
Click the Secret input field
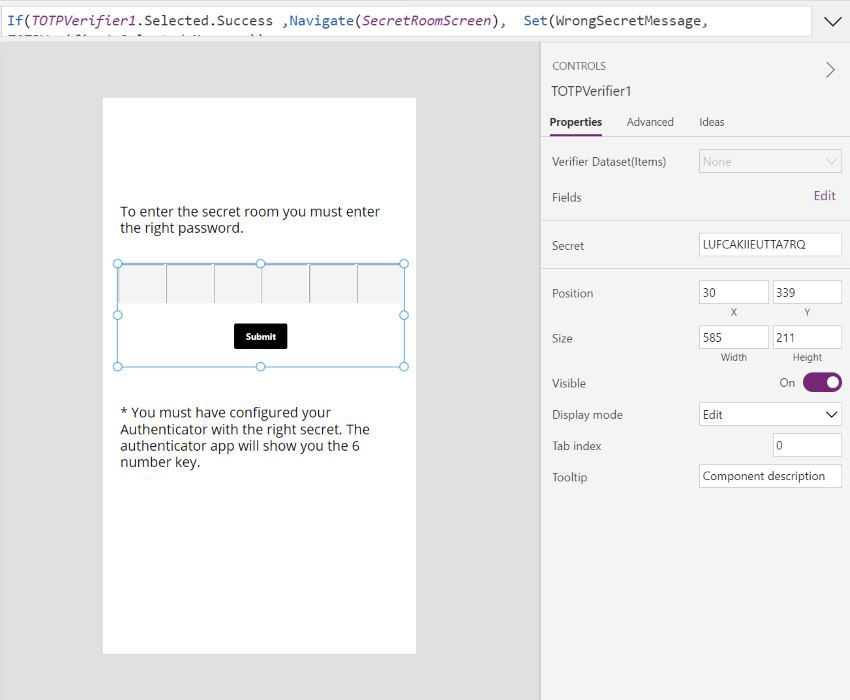pyautogui.click(x=770, y=245)
